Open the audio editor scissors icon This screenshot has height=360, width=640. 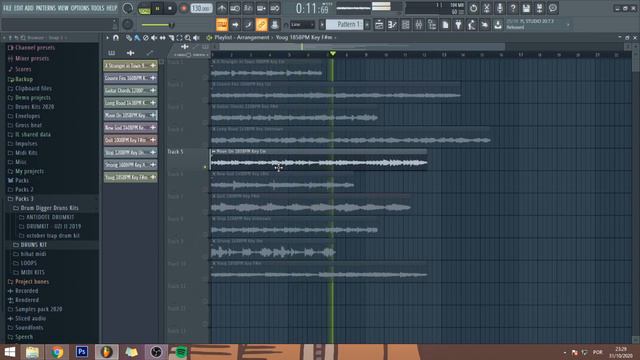pyautogui.click(x=487, y=8)
